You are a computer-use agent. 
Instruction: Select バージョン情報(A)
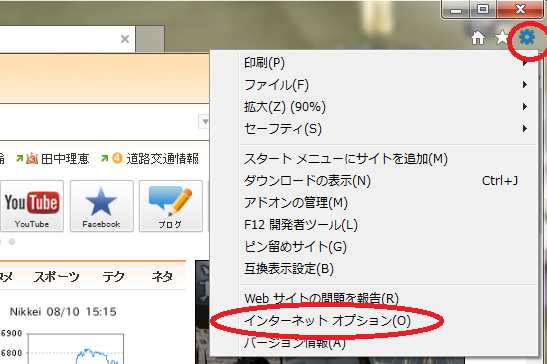click(x=388, y=343)
